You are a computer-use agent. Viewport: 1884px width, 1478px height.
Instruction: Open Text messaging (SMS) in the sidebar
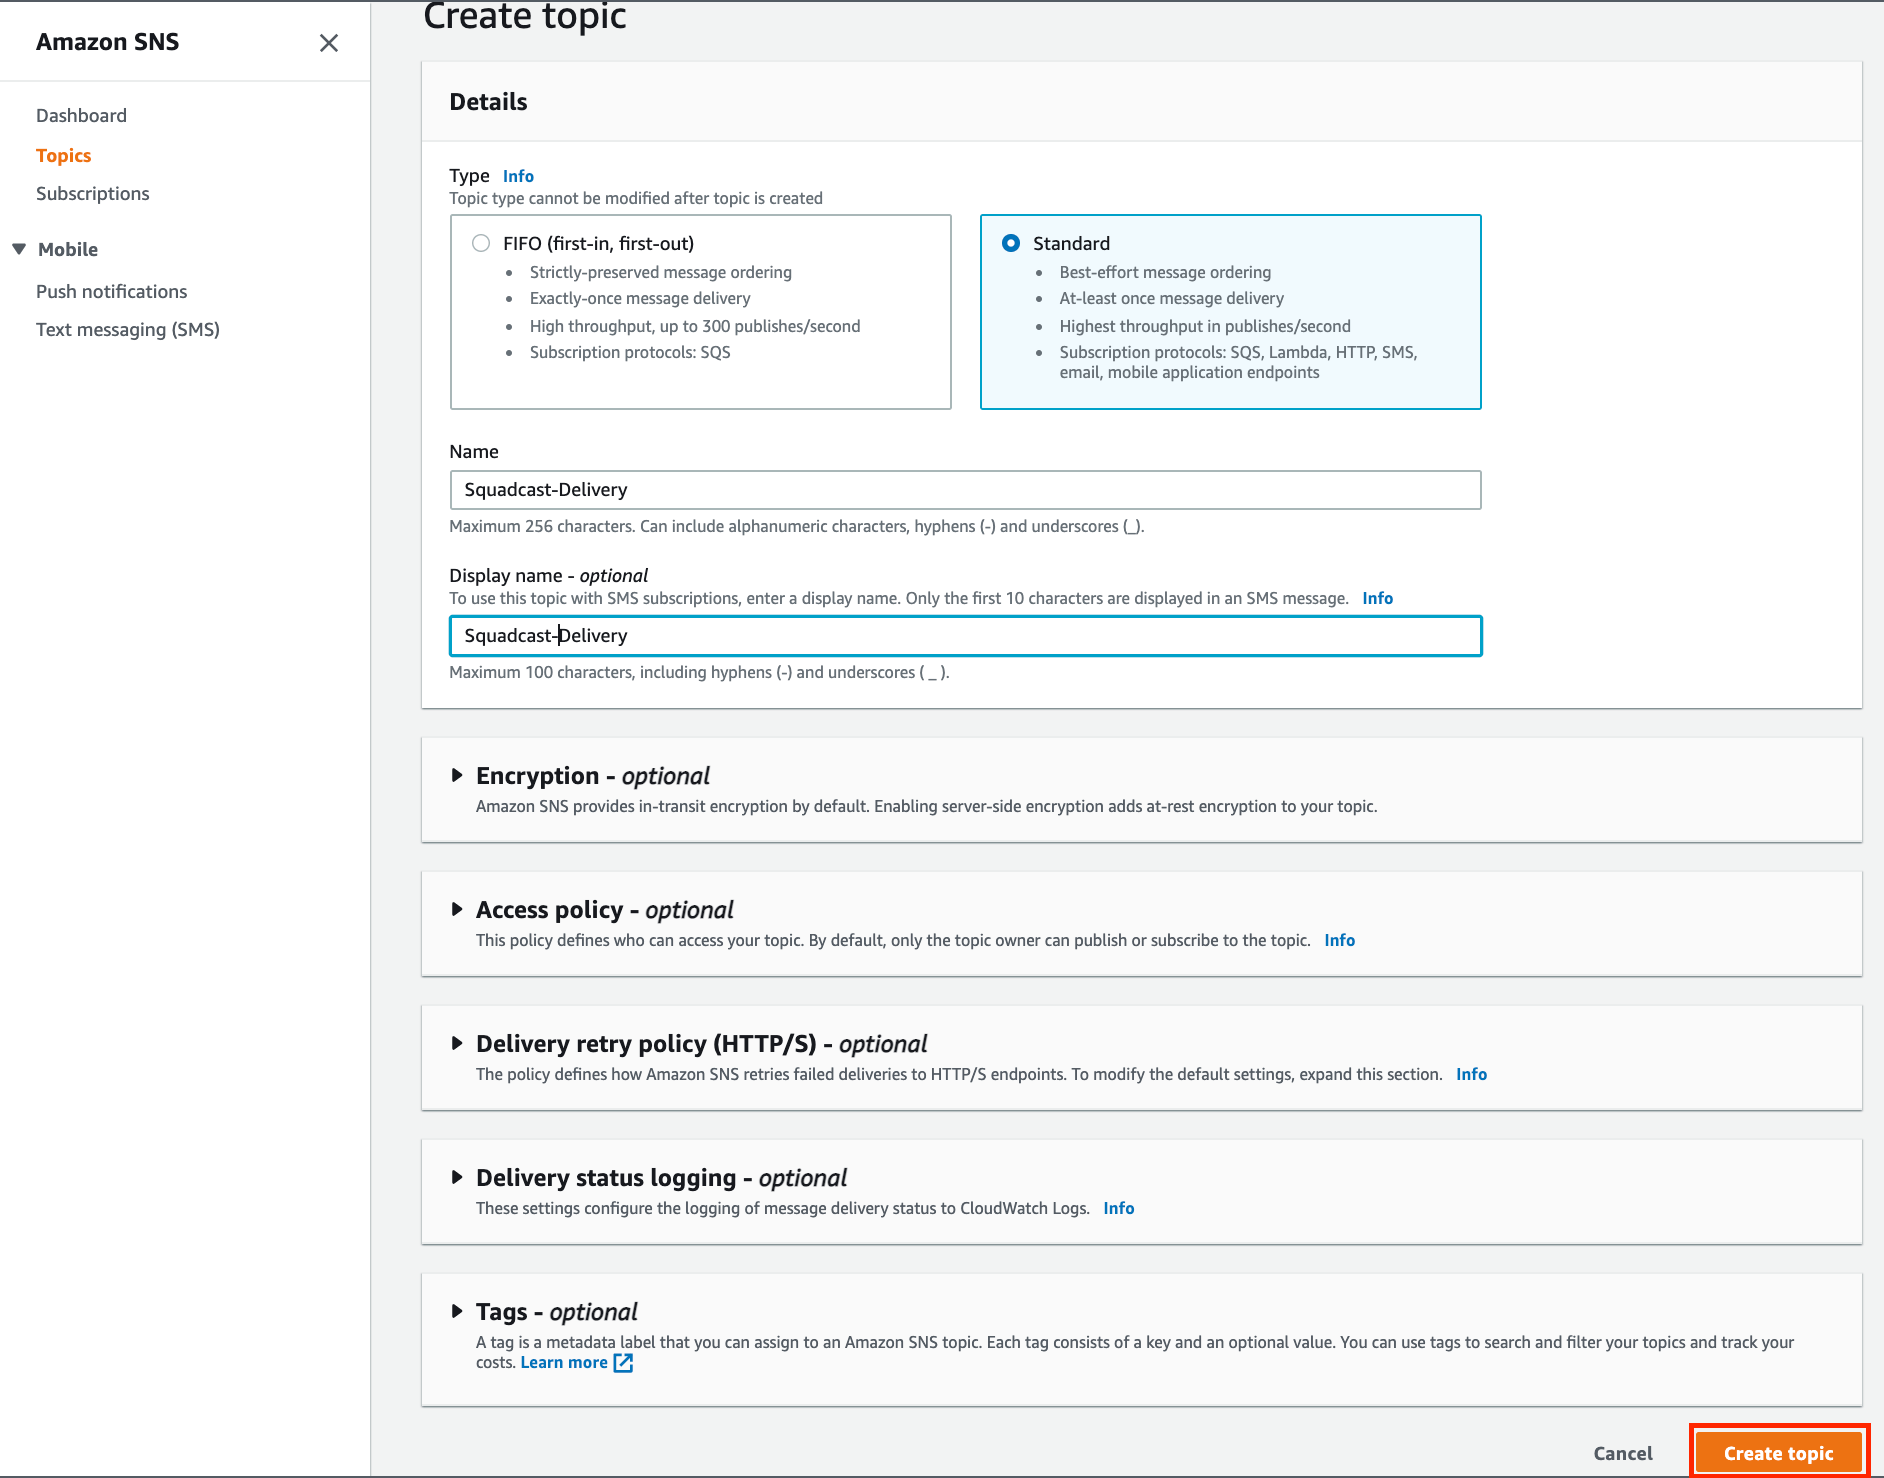coord(128,329)
